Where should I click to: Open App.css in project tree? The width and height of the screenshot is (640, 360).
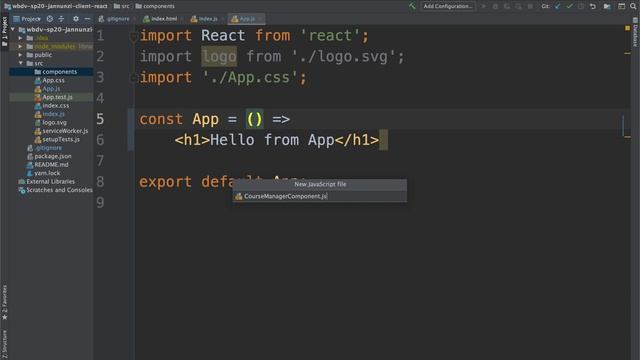coord(49,80)
